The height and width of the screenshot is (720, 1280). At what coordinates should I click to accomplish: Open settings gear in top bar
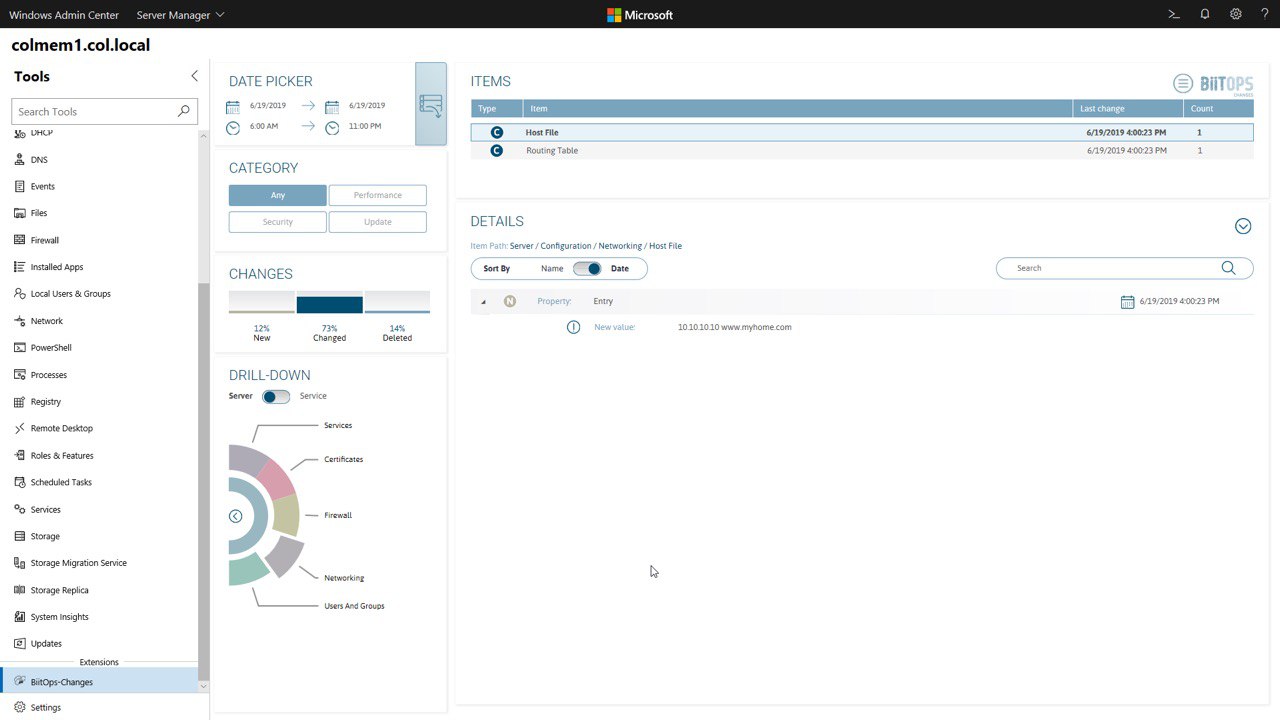tap(1236, 14)
